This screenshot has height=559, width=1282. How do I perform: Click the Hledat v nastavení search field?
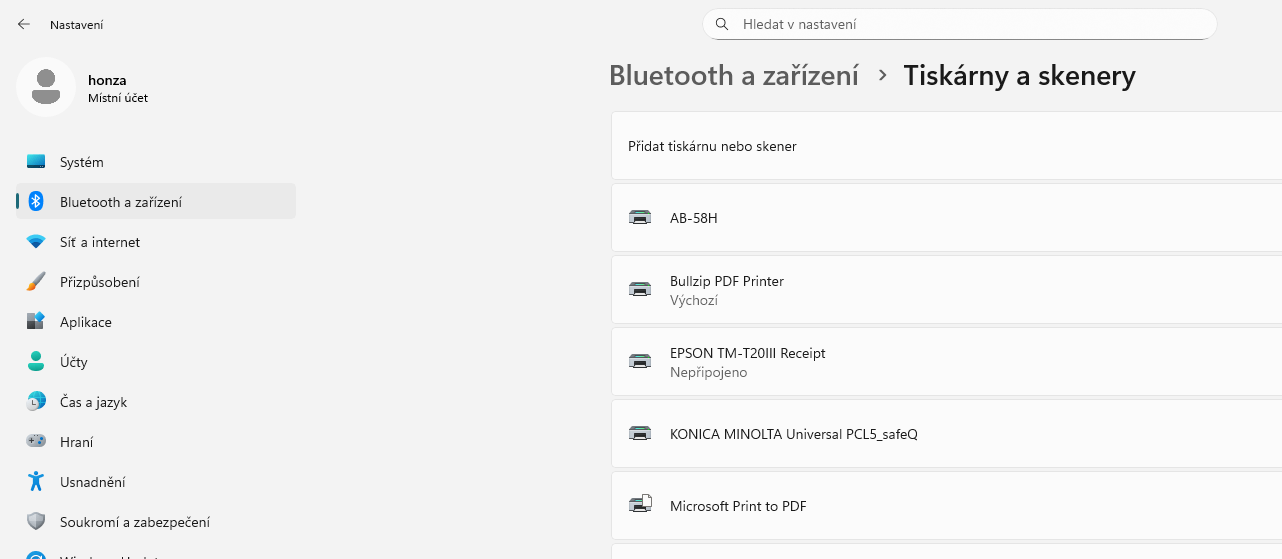[960, 24]
